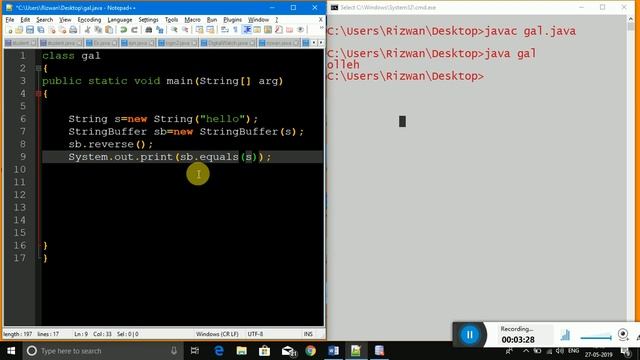This screenshot has height=360, width=640.
Task: Open the Document Map icon
Action: tap(268, 30)
